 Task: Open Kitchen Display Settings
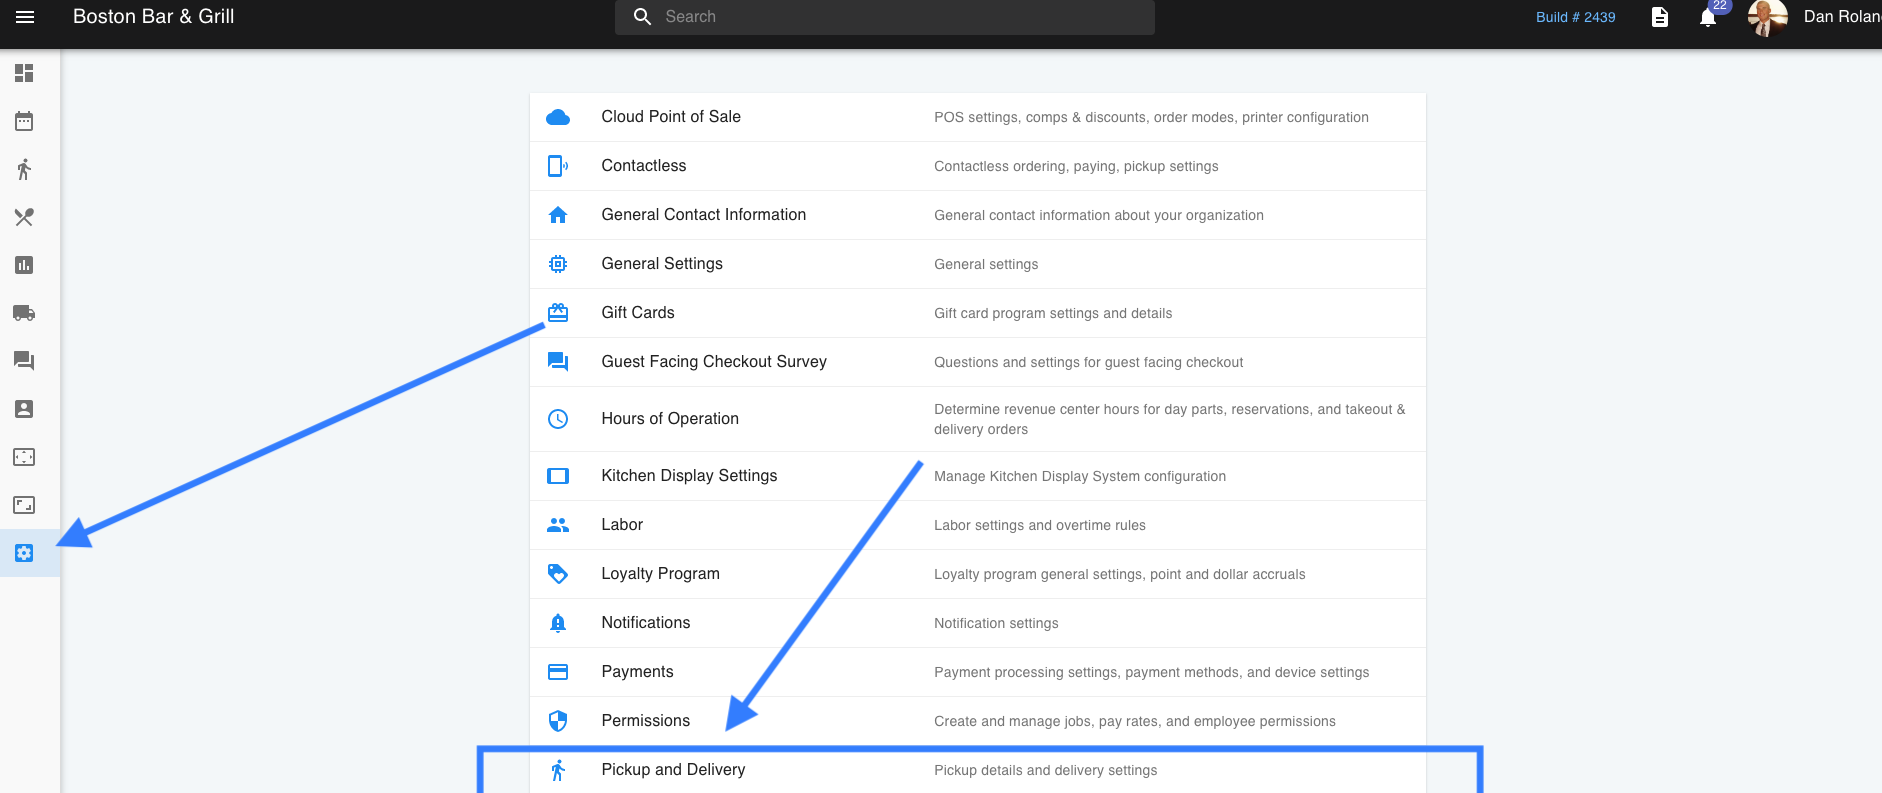688,476
